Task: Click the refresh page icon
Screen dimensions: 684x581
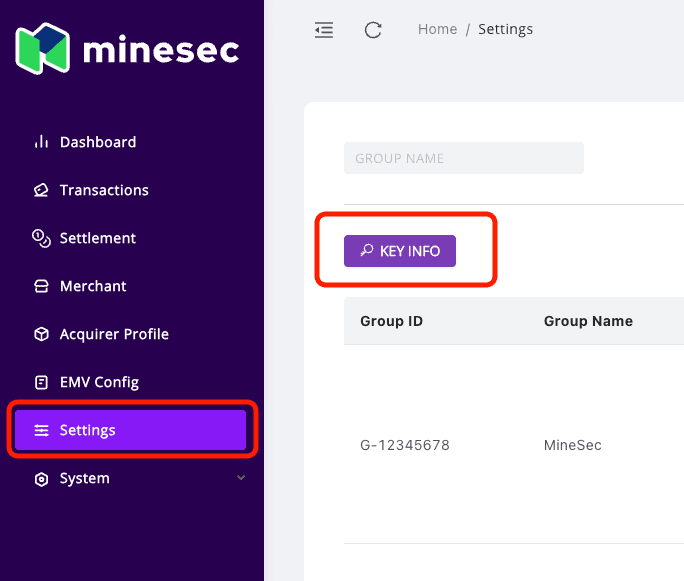Action: [x=373, y=30]
